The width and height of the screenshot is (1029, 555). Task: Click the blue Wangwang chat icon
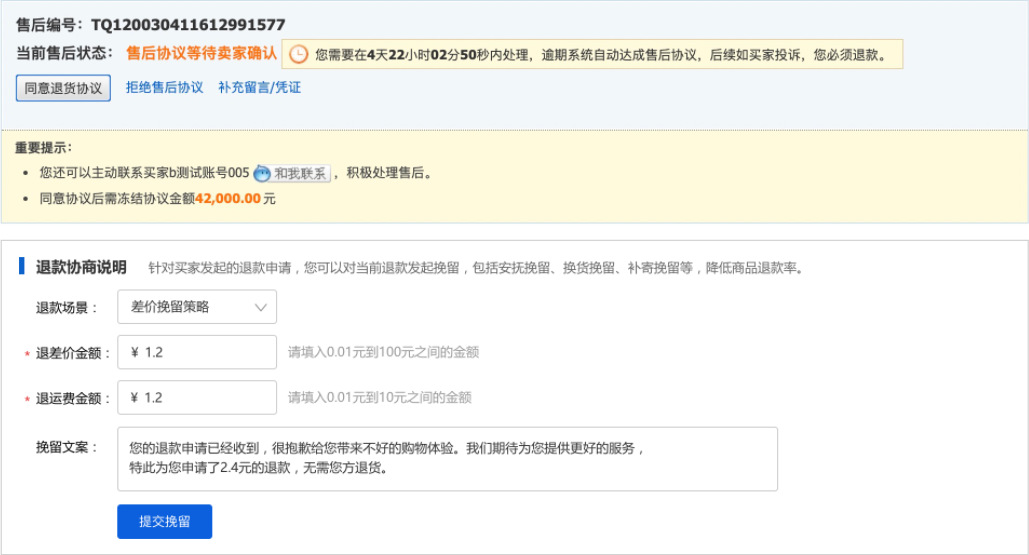pyautogui.click(x=262, y=173)
